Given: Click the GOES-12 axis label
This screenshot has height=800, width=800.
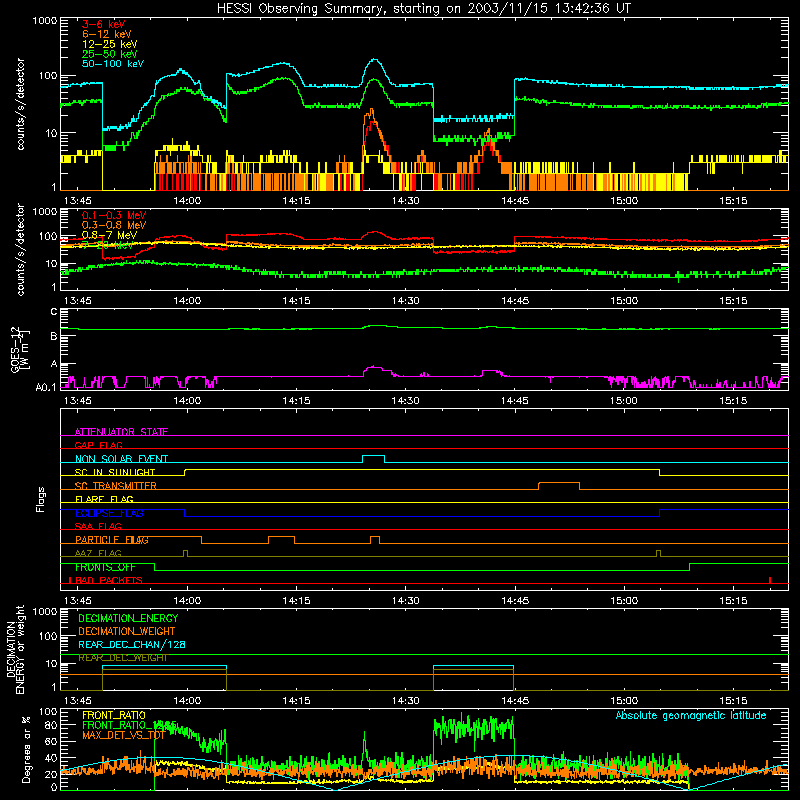Looking at the screenshot, I should pyautogui.click(x=20, y=349).
